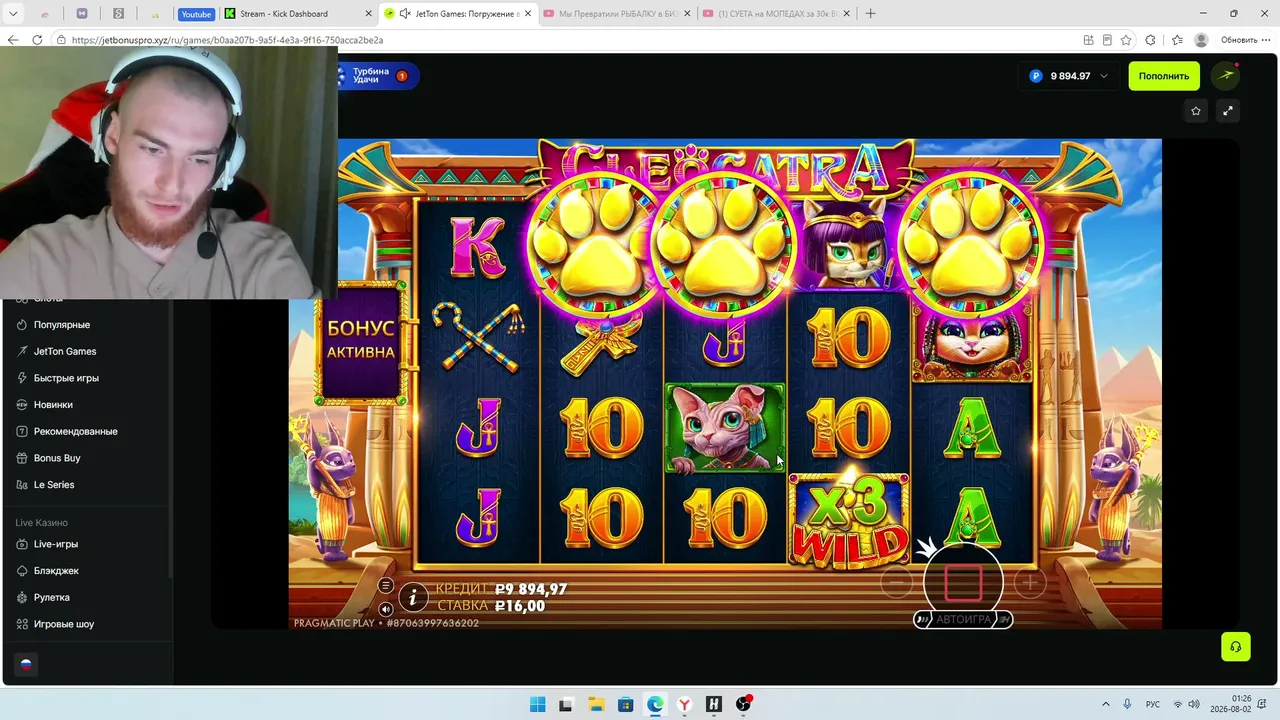
Task: Open Microsoft Edge from the taskbar
Action: pos(655,704)
